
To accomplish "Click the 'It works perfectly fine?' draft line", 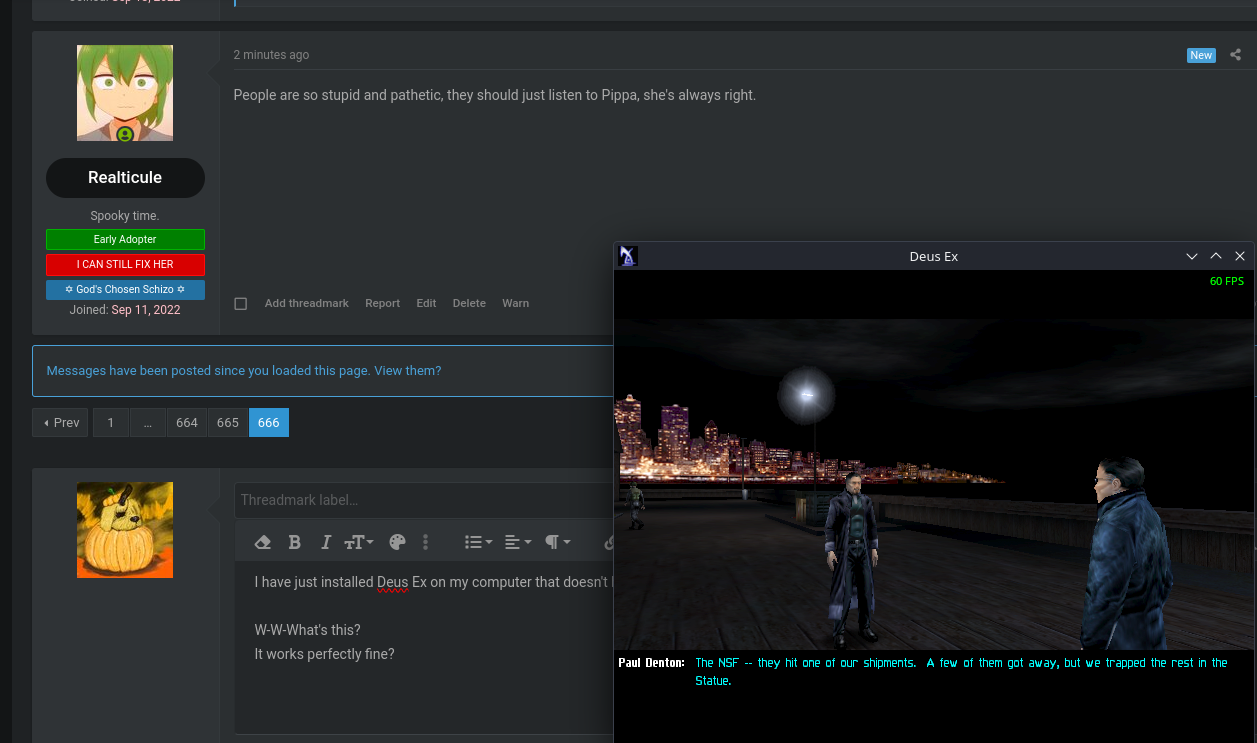I will [325, 654].
